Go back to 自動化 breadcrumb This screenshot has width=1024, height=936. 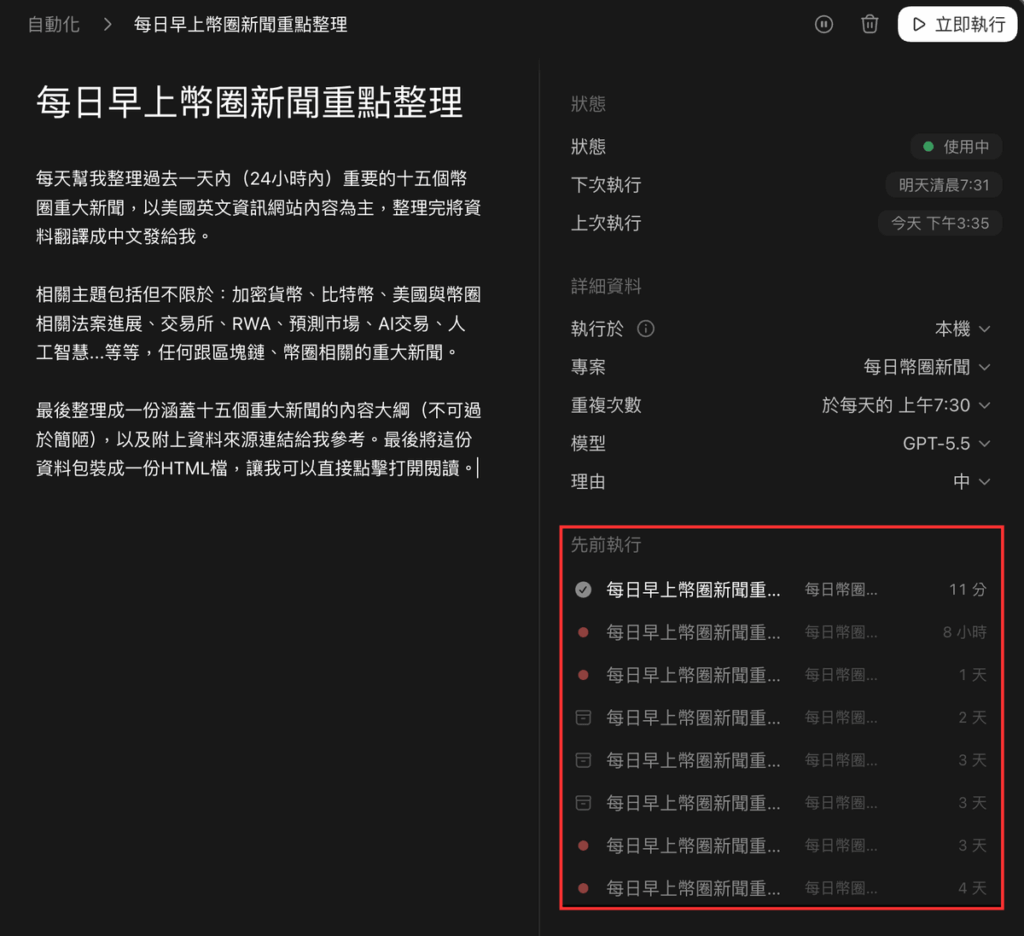tap(54, 25)
